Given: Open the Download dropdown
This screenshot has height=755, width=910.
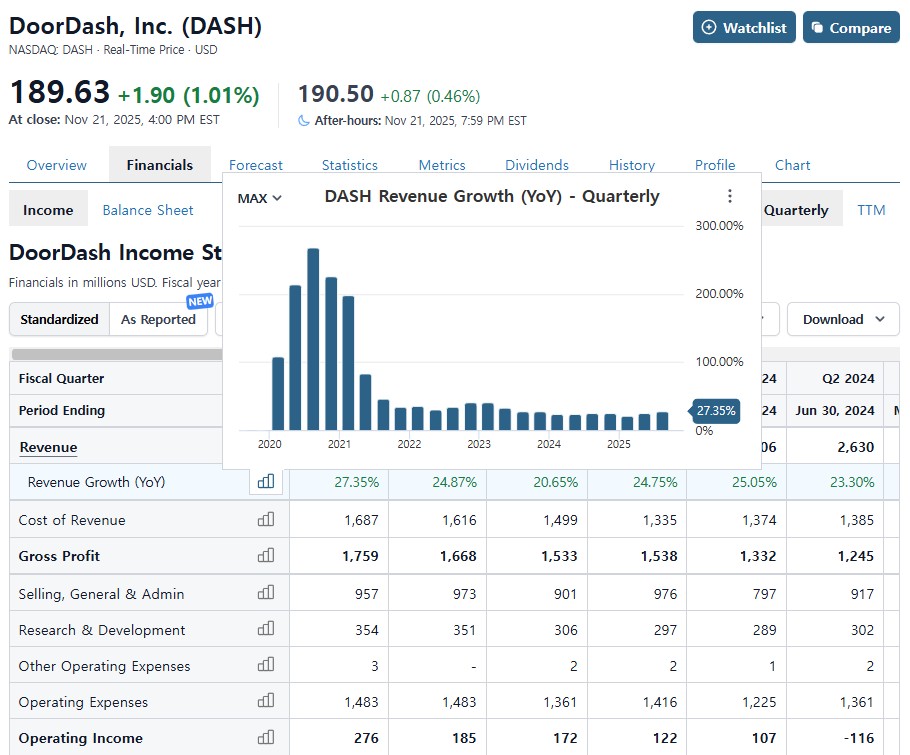Looking at the screenshot, I should tap(843, 320).
